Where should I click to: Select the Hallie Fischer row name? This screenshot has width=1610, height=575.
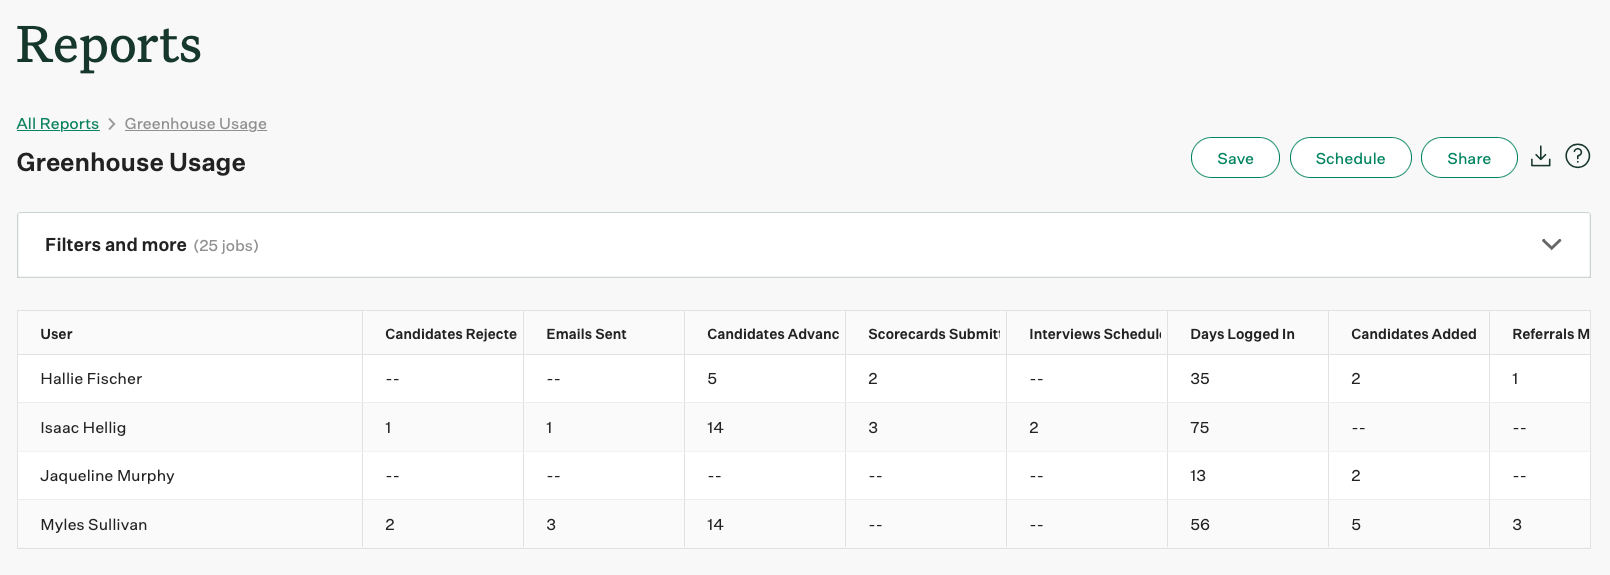click(x=91, y=379)
